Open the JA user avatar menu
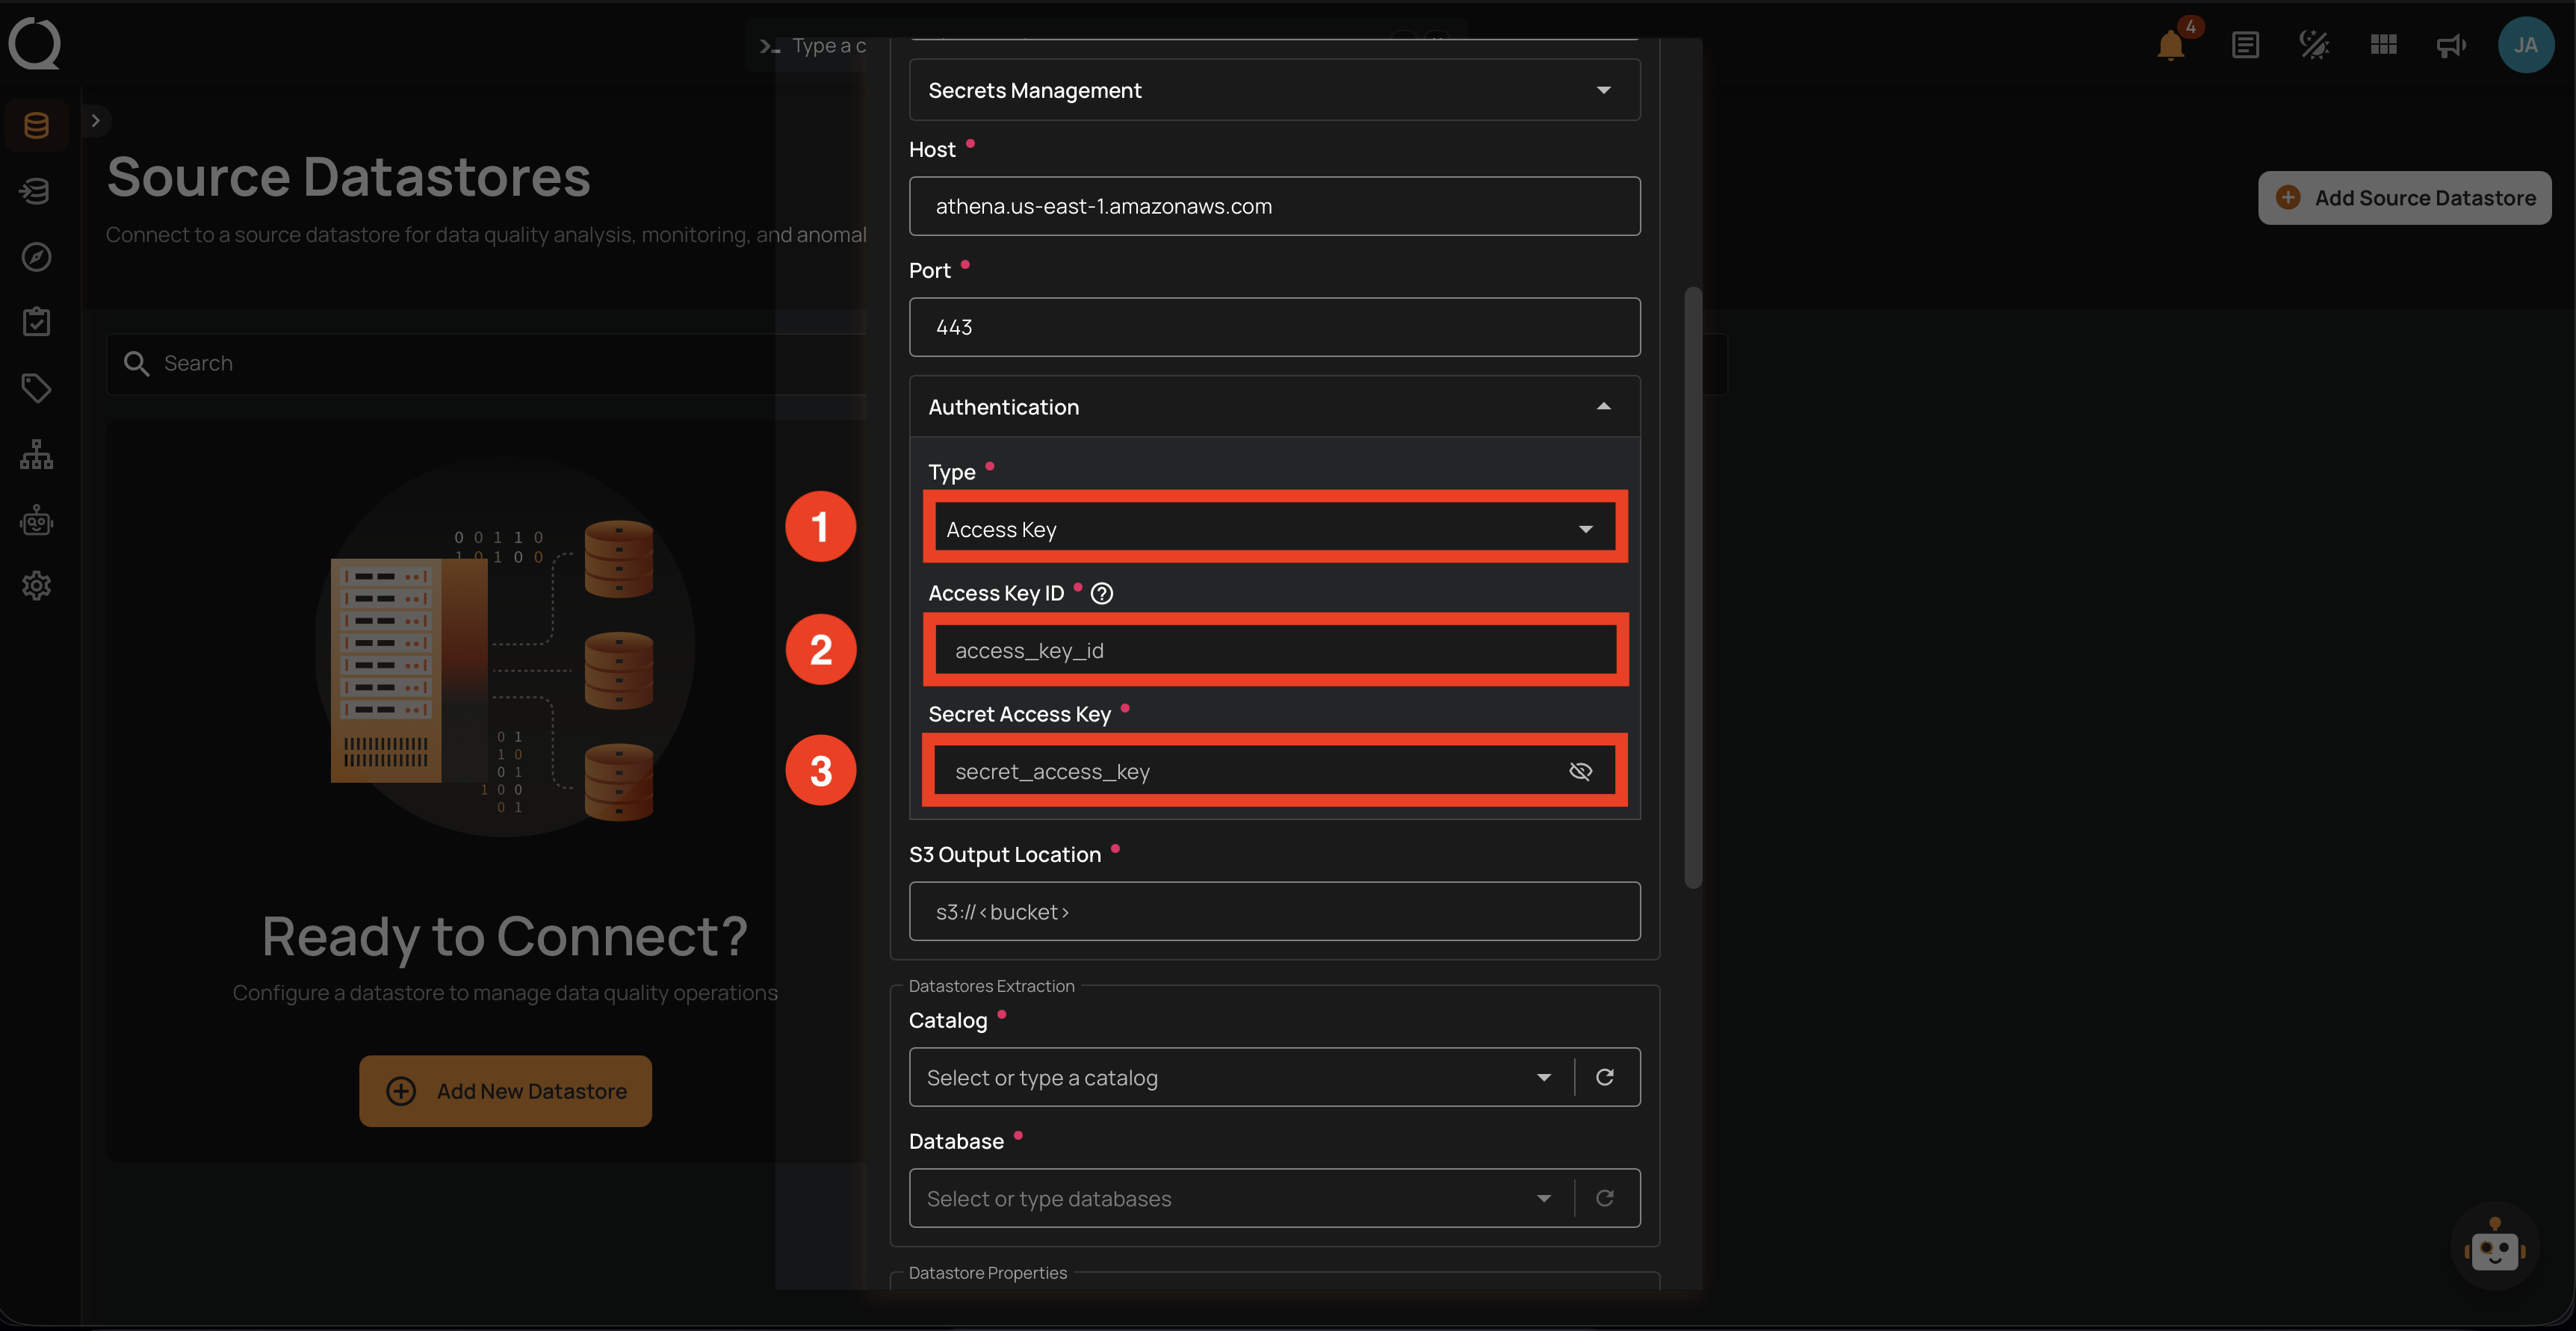Screen dimensions: 2576x1331 [2526, 45]
